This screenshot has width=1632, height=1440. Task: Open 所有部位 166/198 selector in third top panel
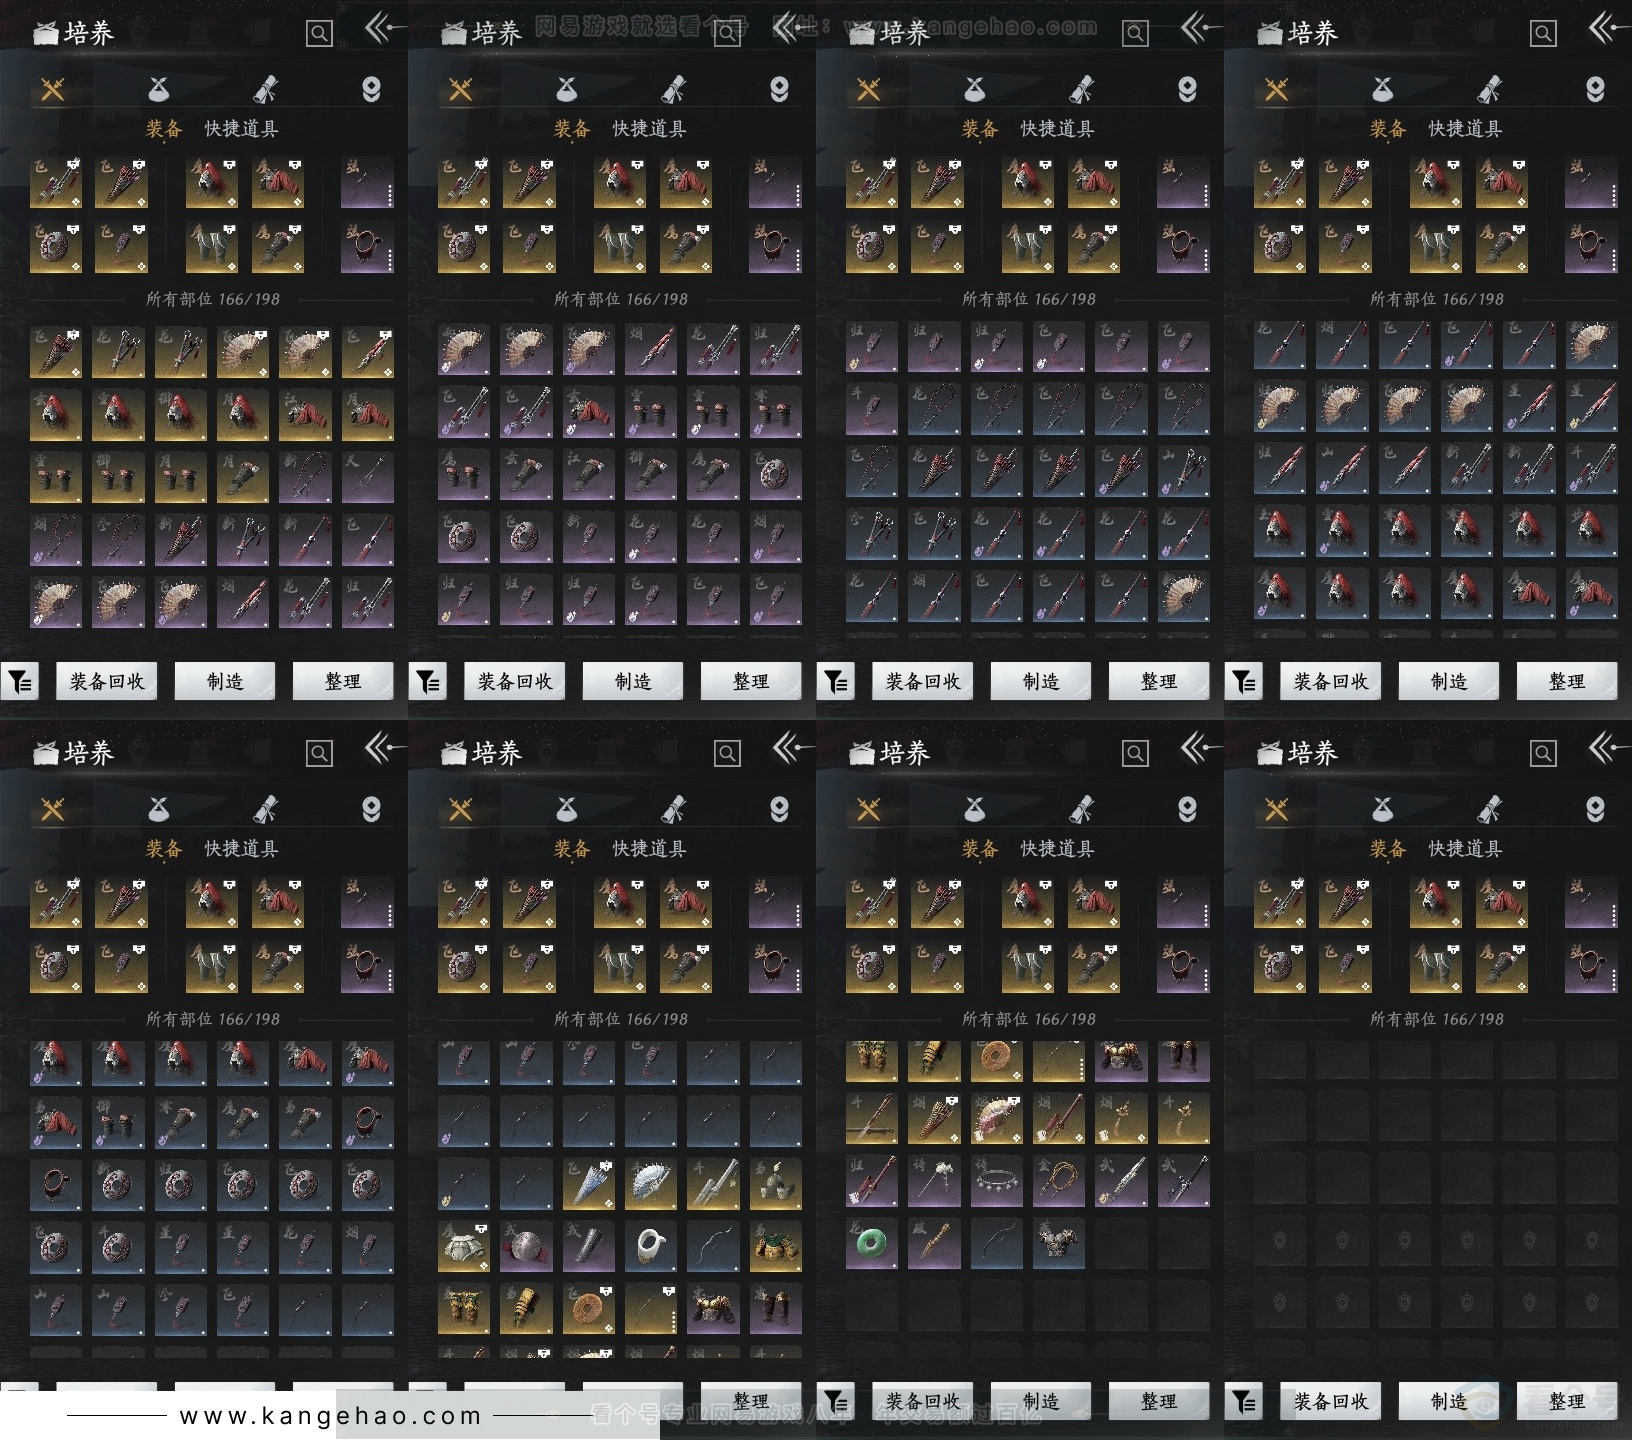pos(1029,299)
